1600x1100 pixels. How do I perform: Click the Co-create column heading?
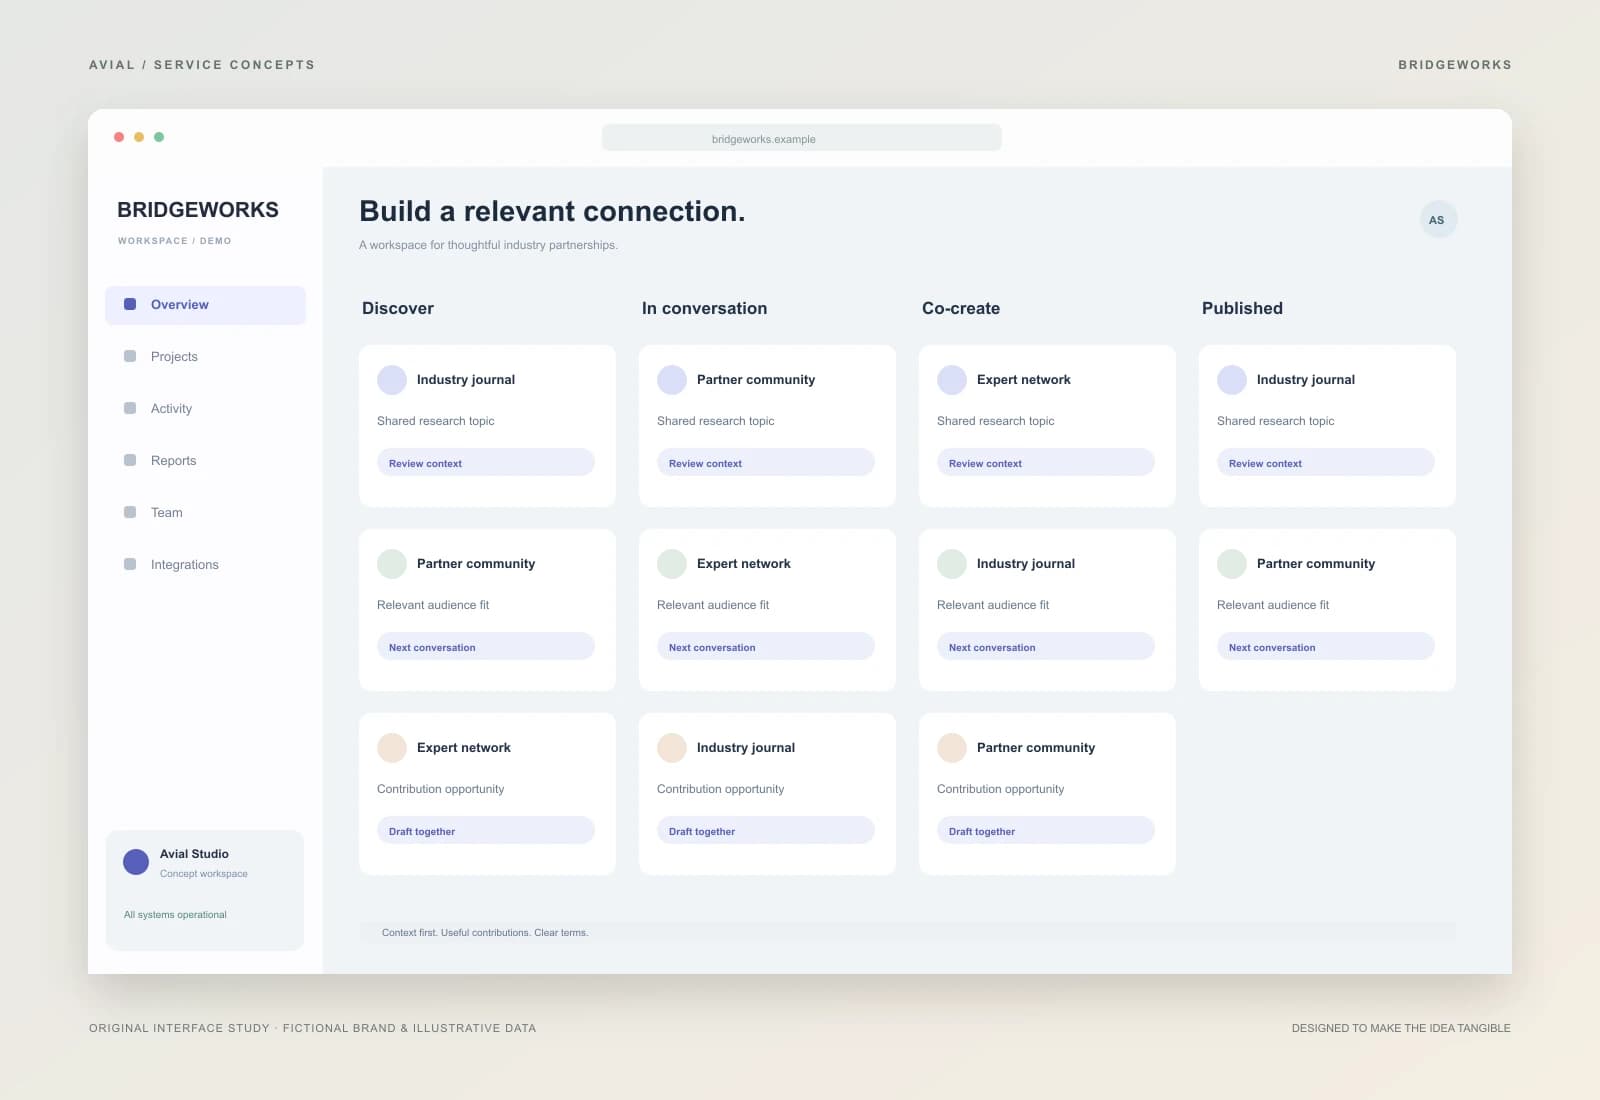[961, 308]
